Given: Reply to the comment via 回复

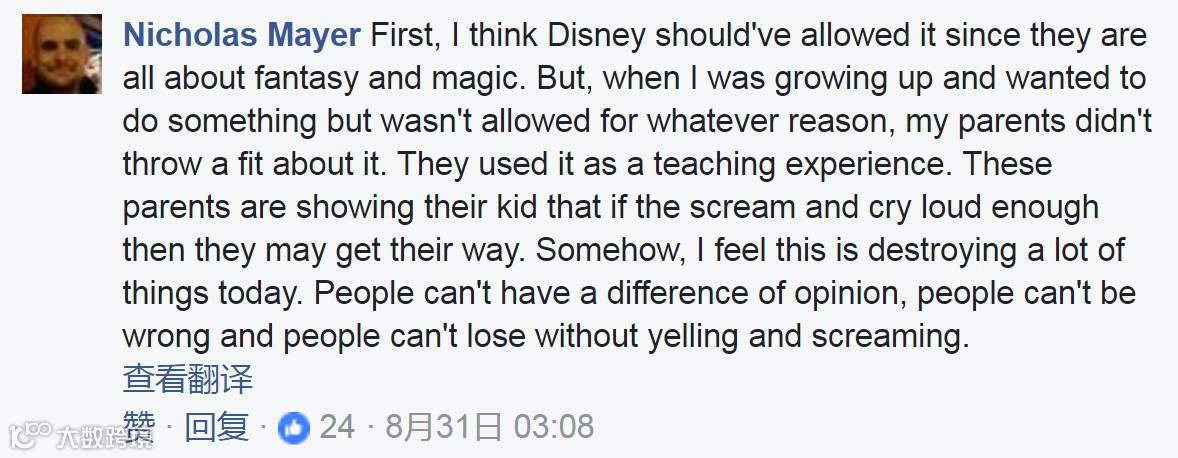Looking at the screenshot, I should (217, 427).
